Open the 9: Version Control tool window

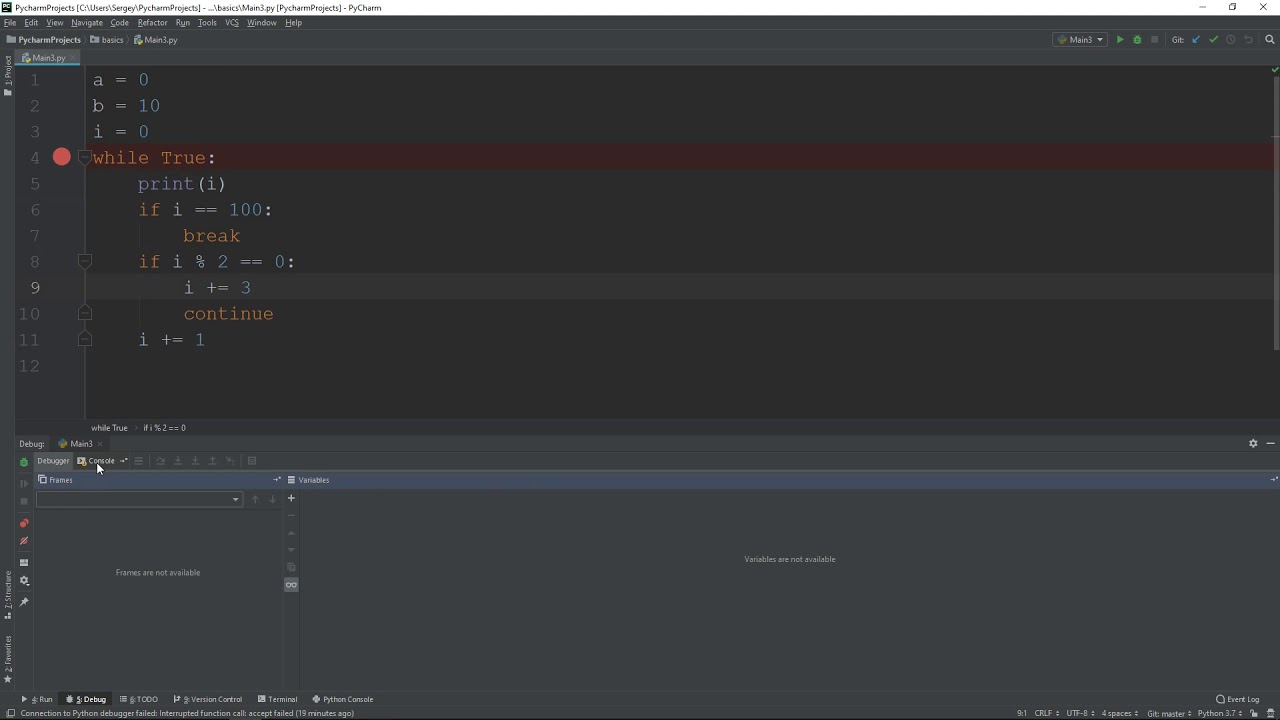pyautogui.click(x=208, y=699)
